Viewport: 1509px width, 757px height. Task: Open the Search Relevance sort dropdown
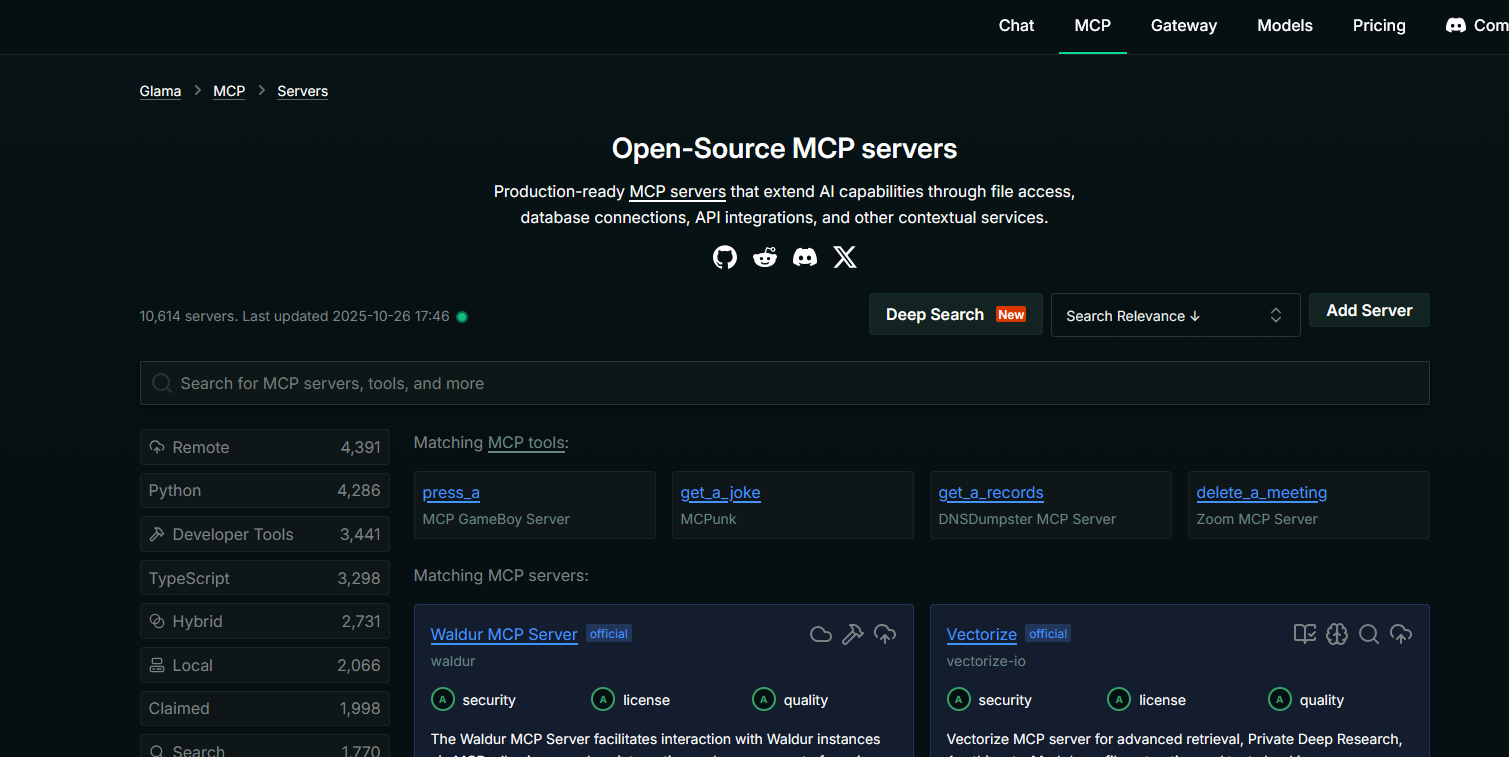(x=1175, y=315)
